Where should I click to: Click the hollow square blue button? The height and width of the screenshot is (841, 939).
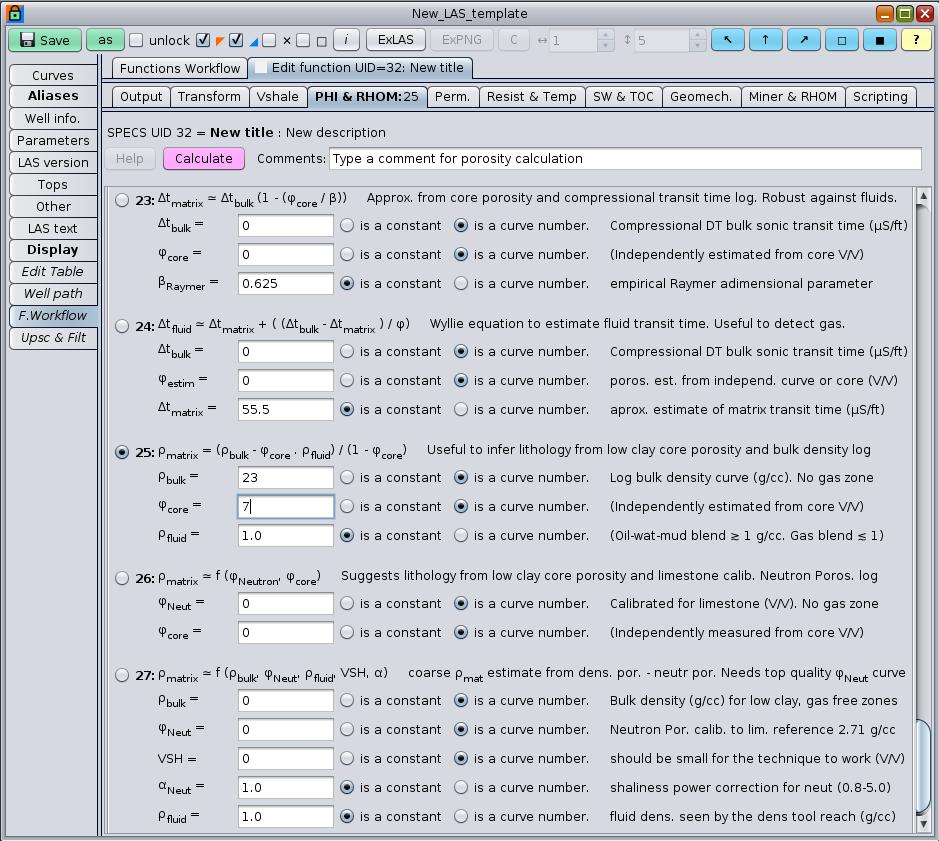842,40
